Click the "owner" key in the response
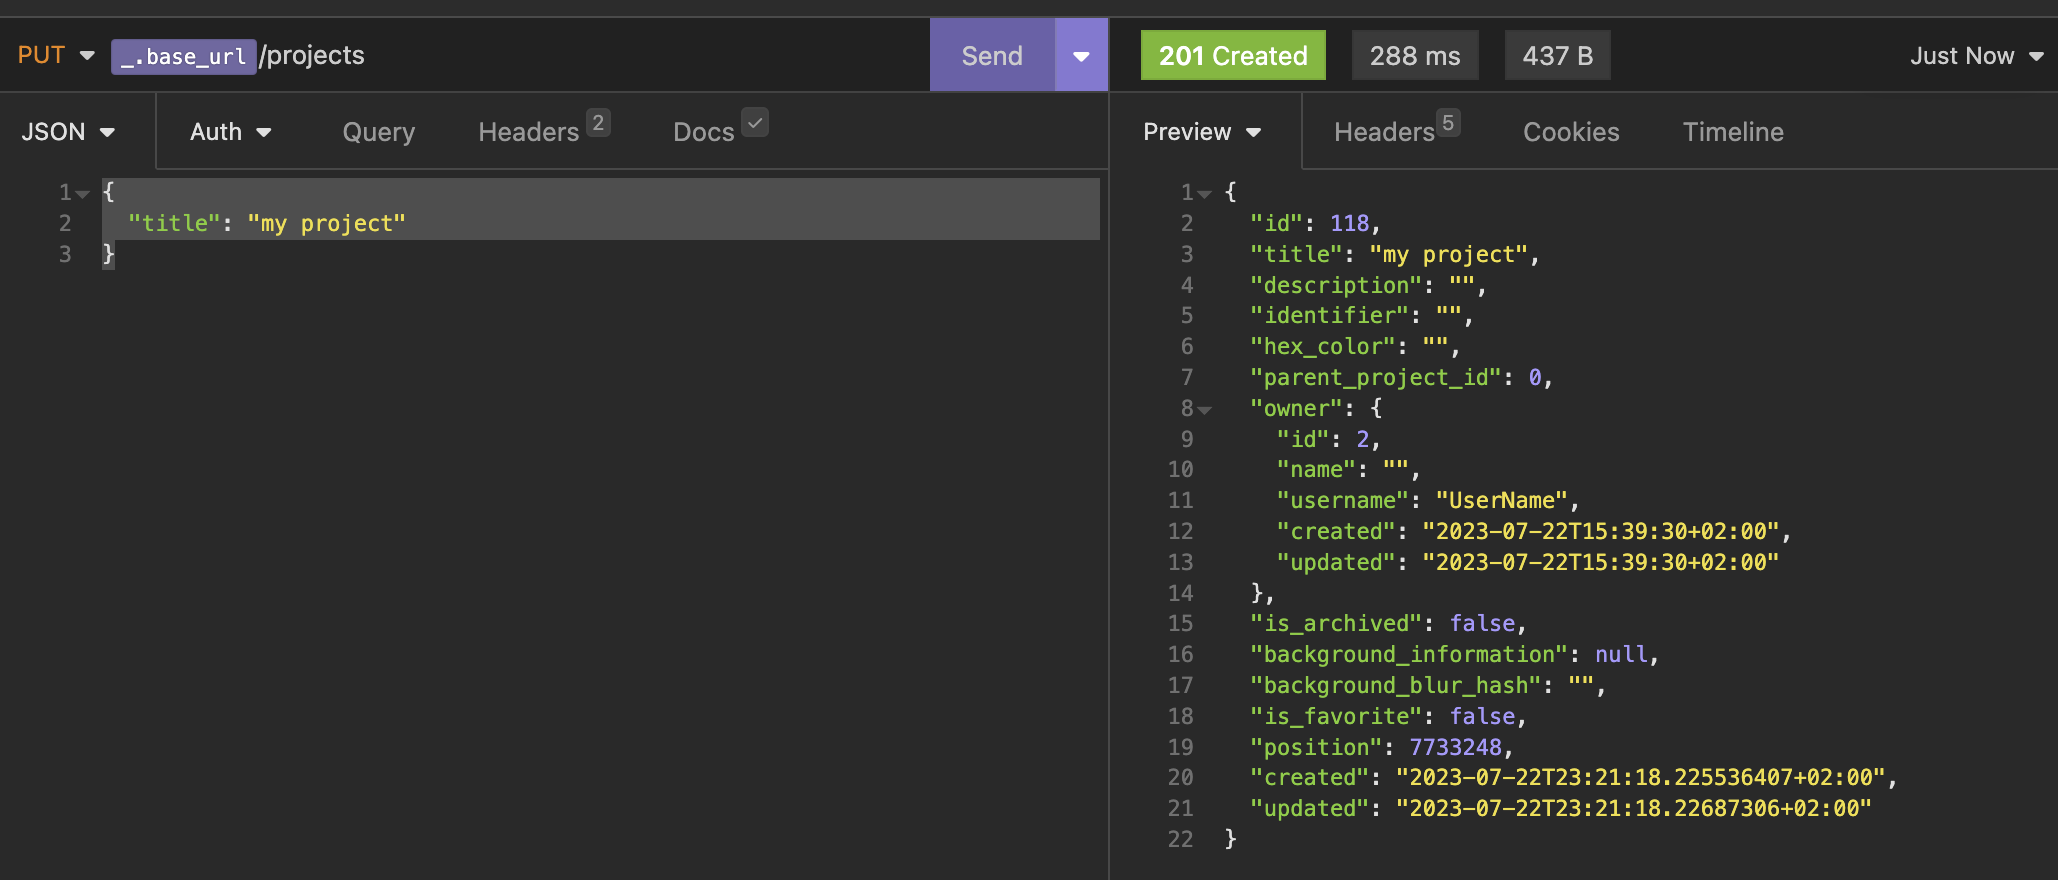 tap(1297, 408)
